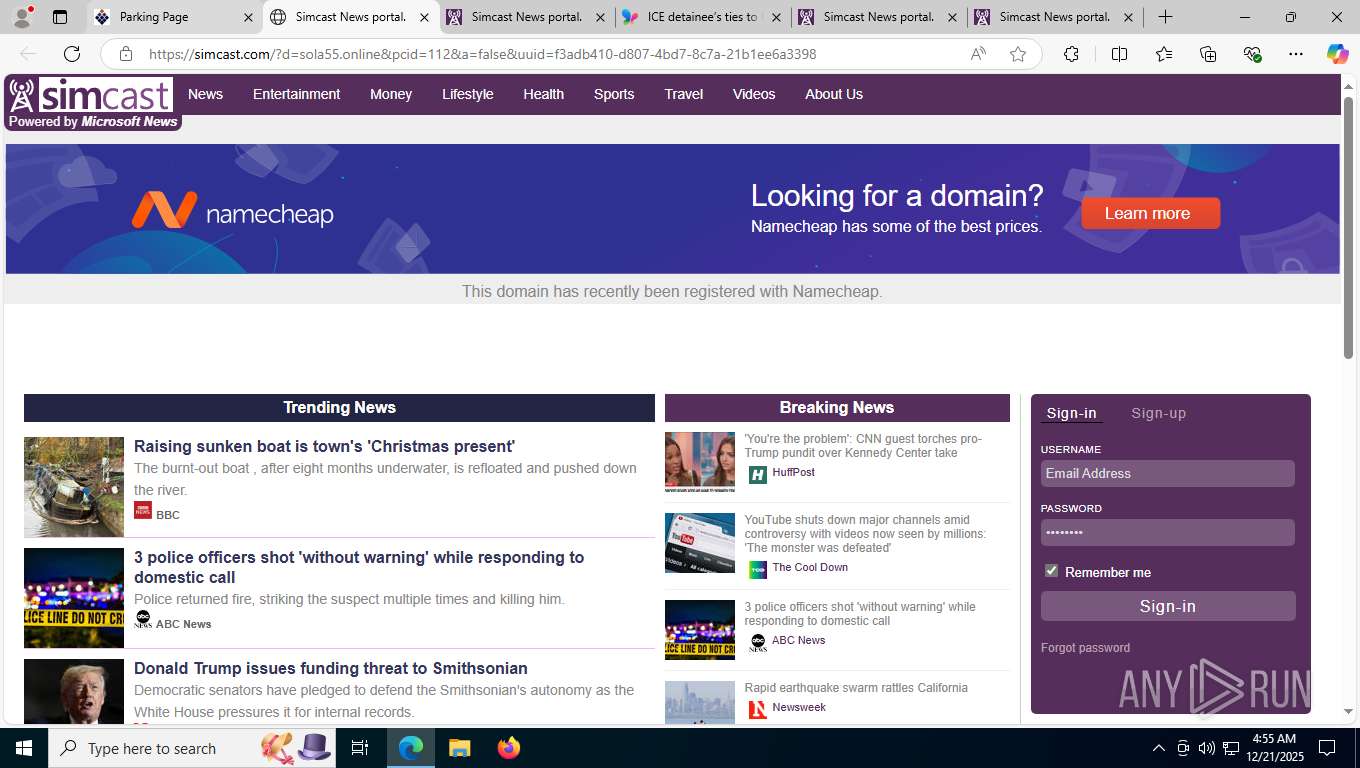Open the browser profile icon
Screen dimensions: 1360x768
pos(22,17)
